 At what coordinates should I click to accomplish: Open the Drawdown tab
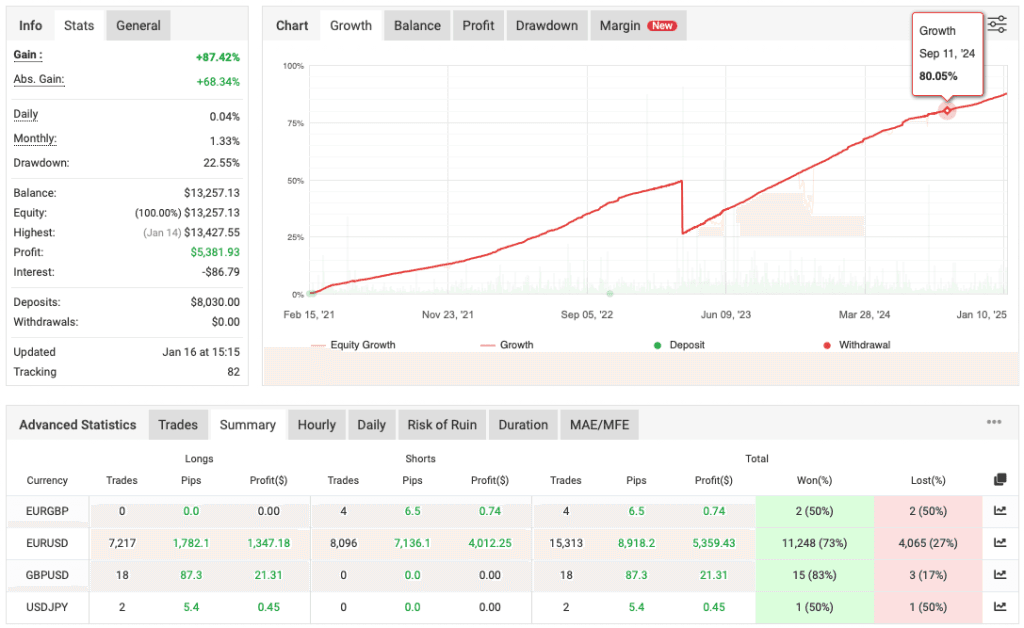[547, 25]
